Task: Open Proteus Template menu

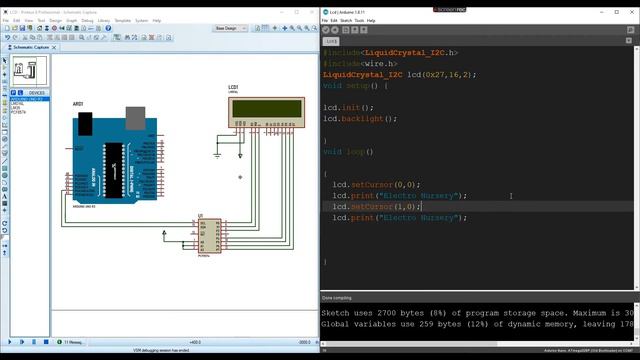Action: coord(122,20)
